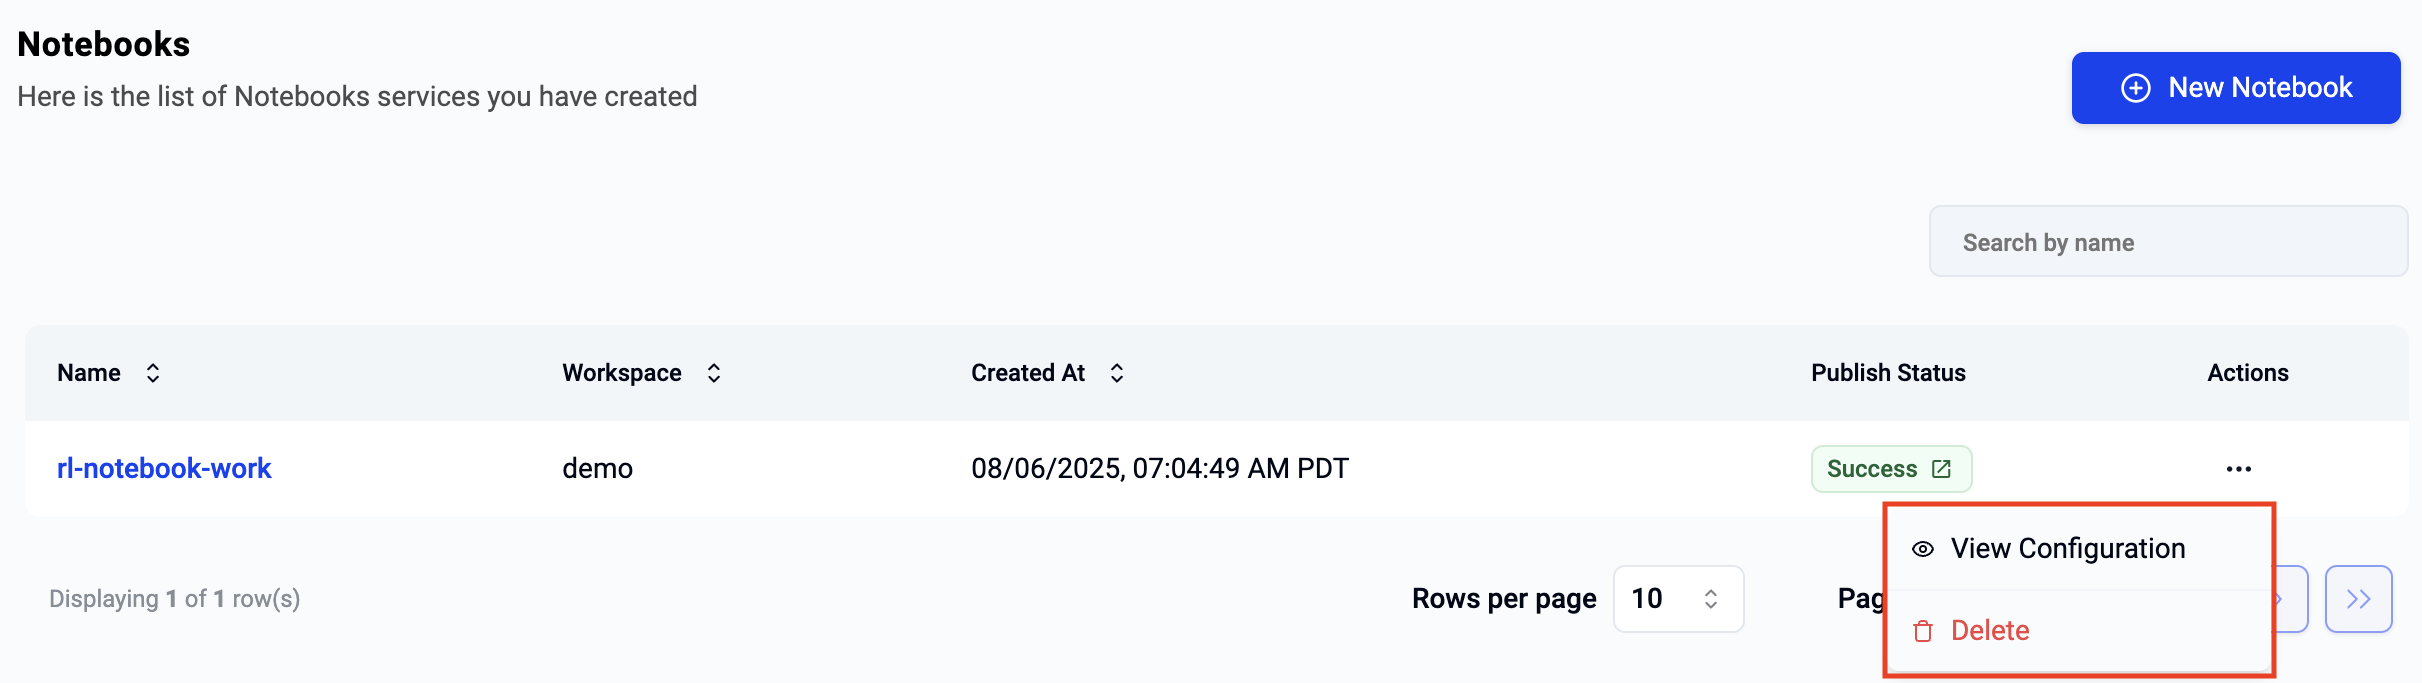Viewport: 2422px width, 683px height.
Task: Open the rl-notebook-work notebook link
Action: point(164,468)
